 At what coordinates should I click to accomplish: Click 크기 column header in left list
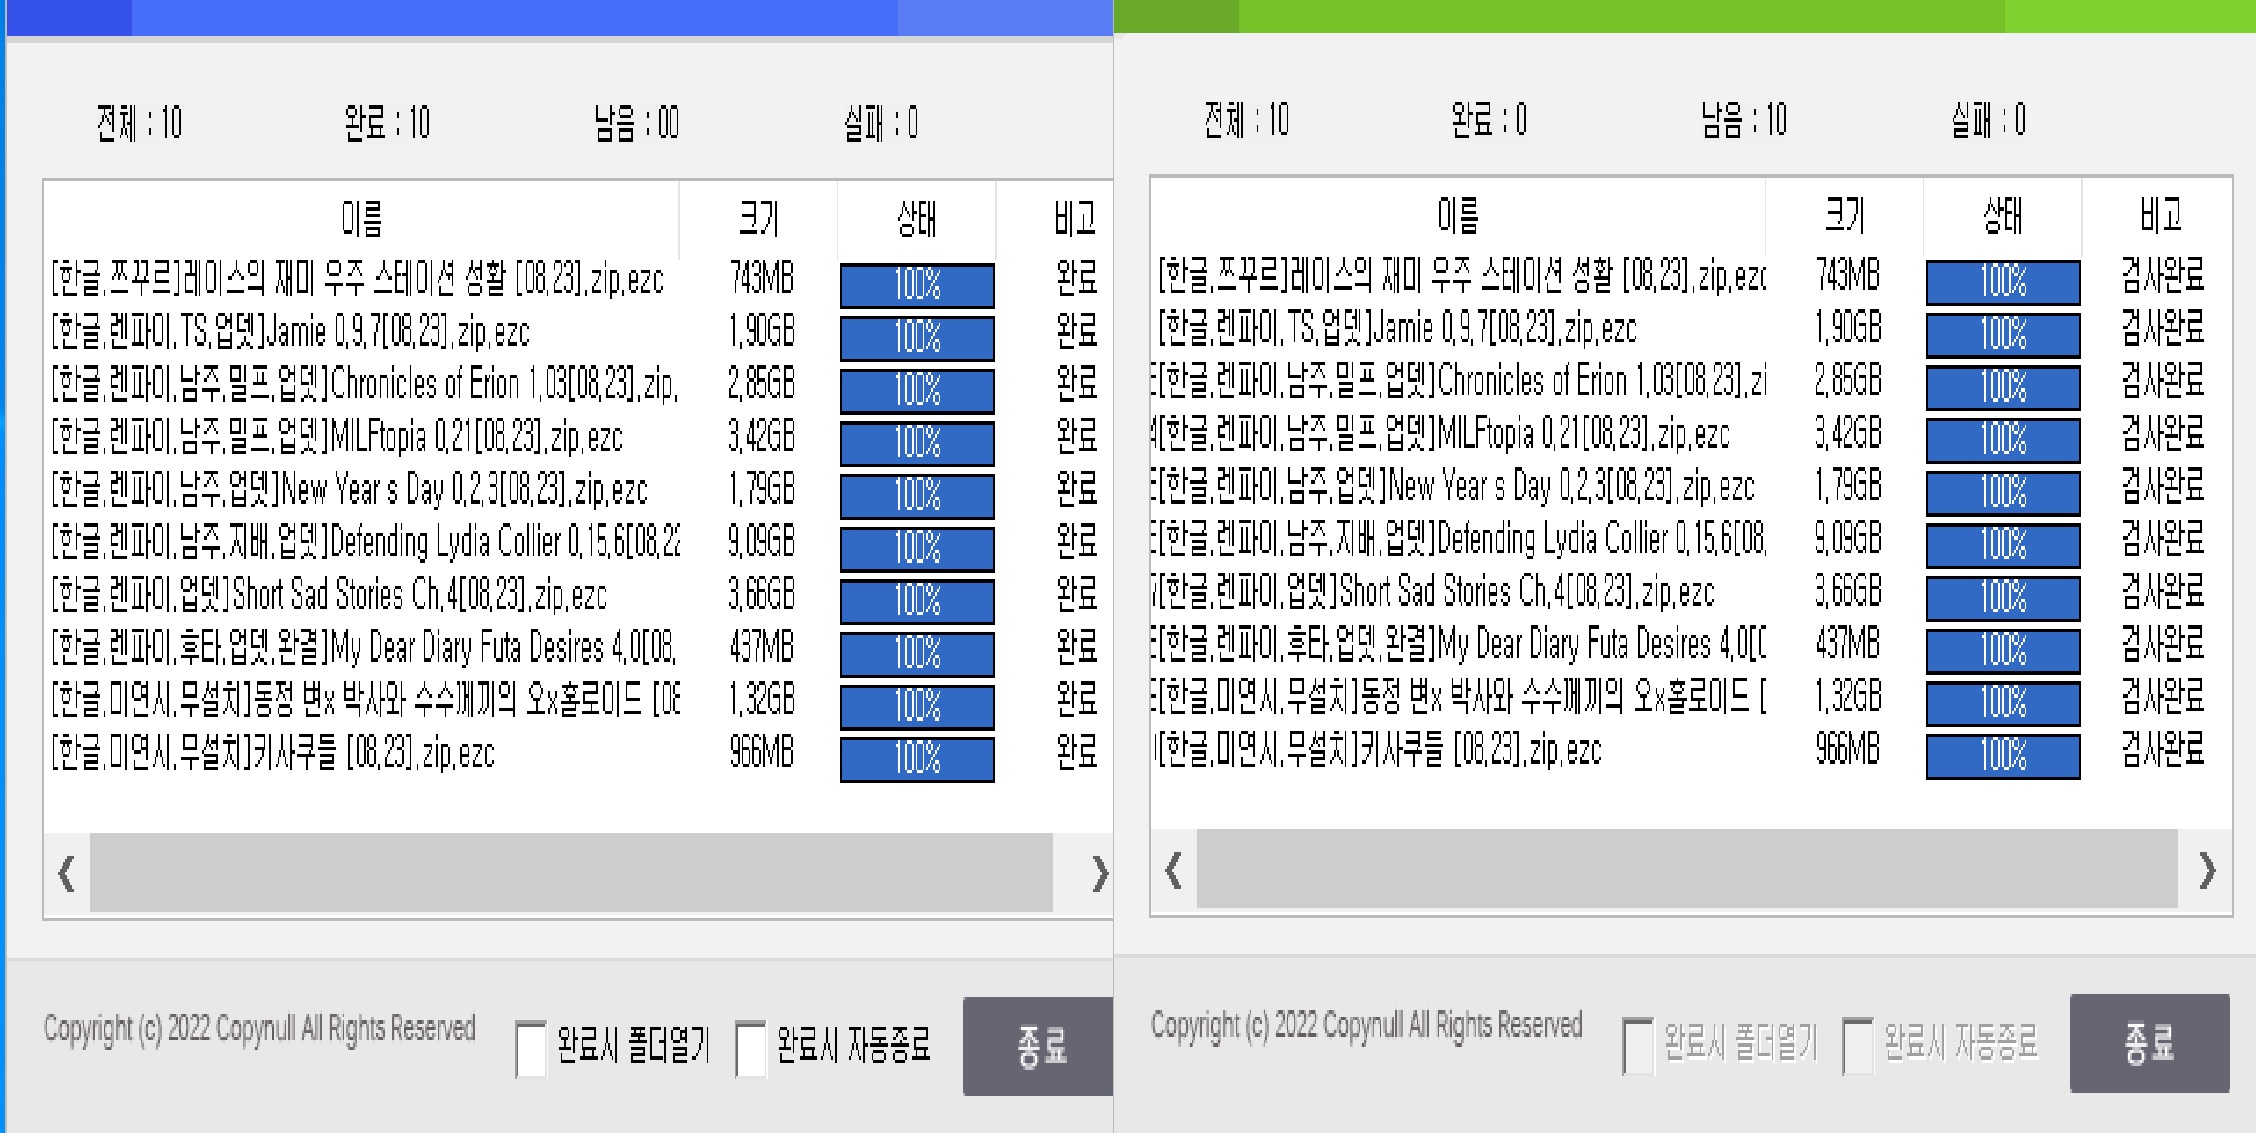pyautogui.click(x=758, y=218)
